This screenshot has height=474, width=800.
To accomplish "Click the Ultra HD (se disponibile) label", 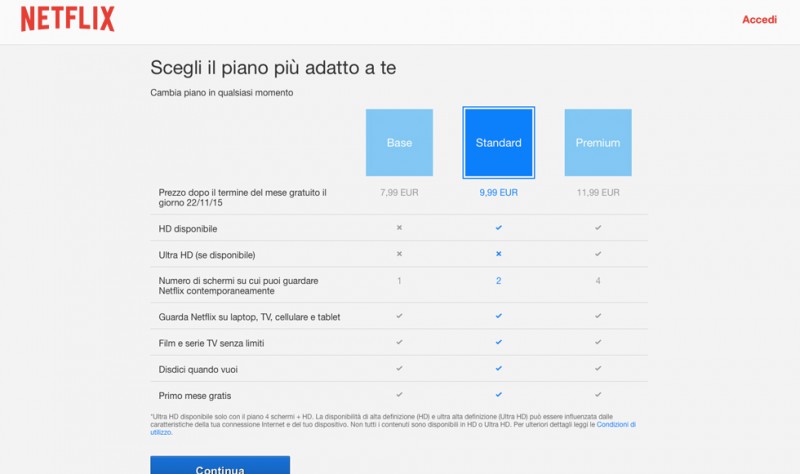I will pyautogui.click(x=207, y=255).
